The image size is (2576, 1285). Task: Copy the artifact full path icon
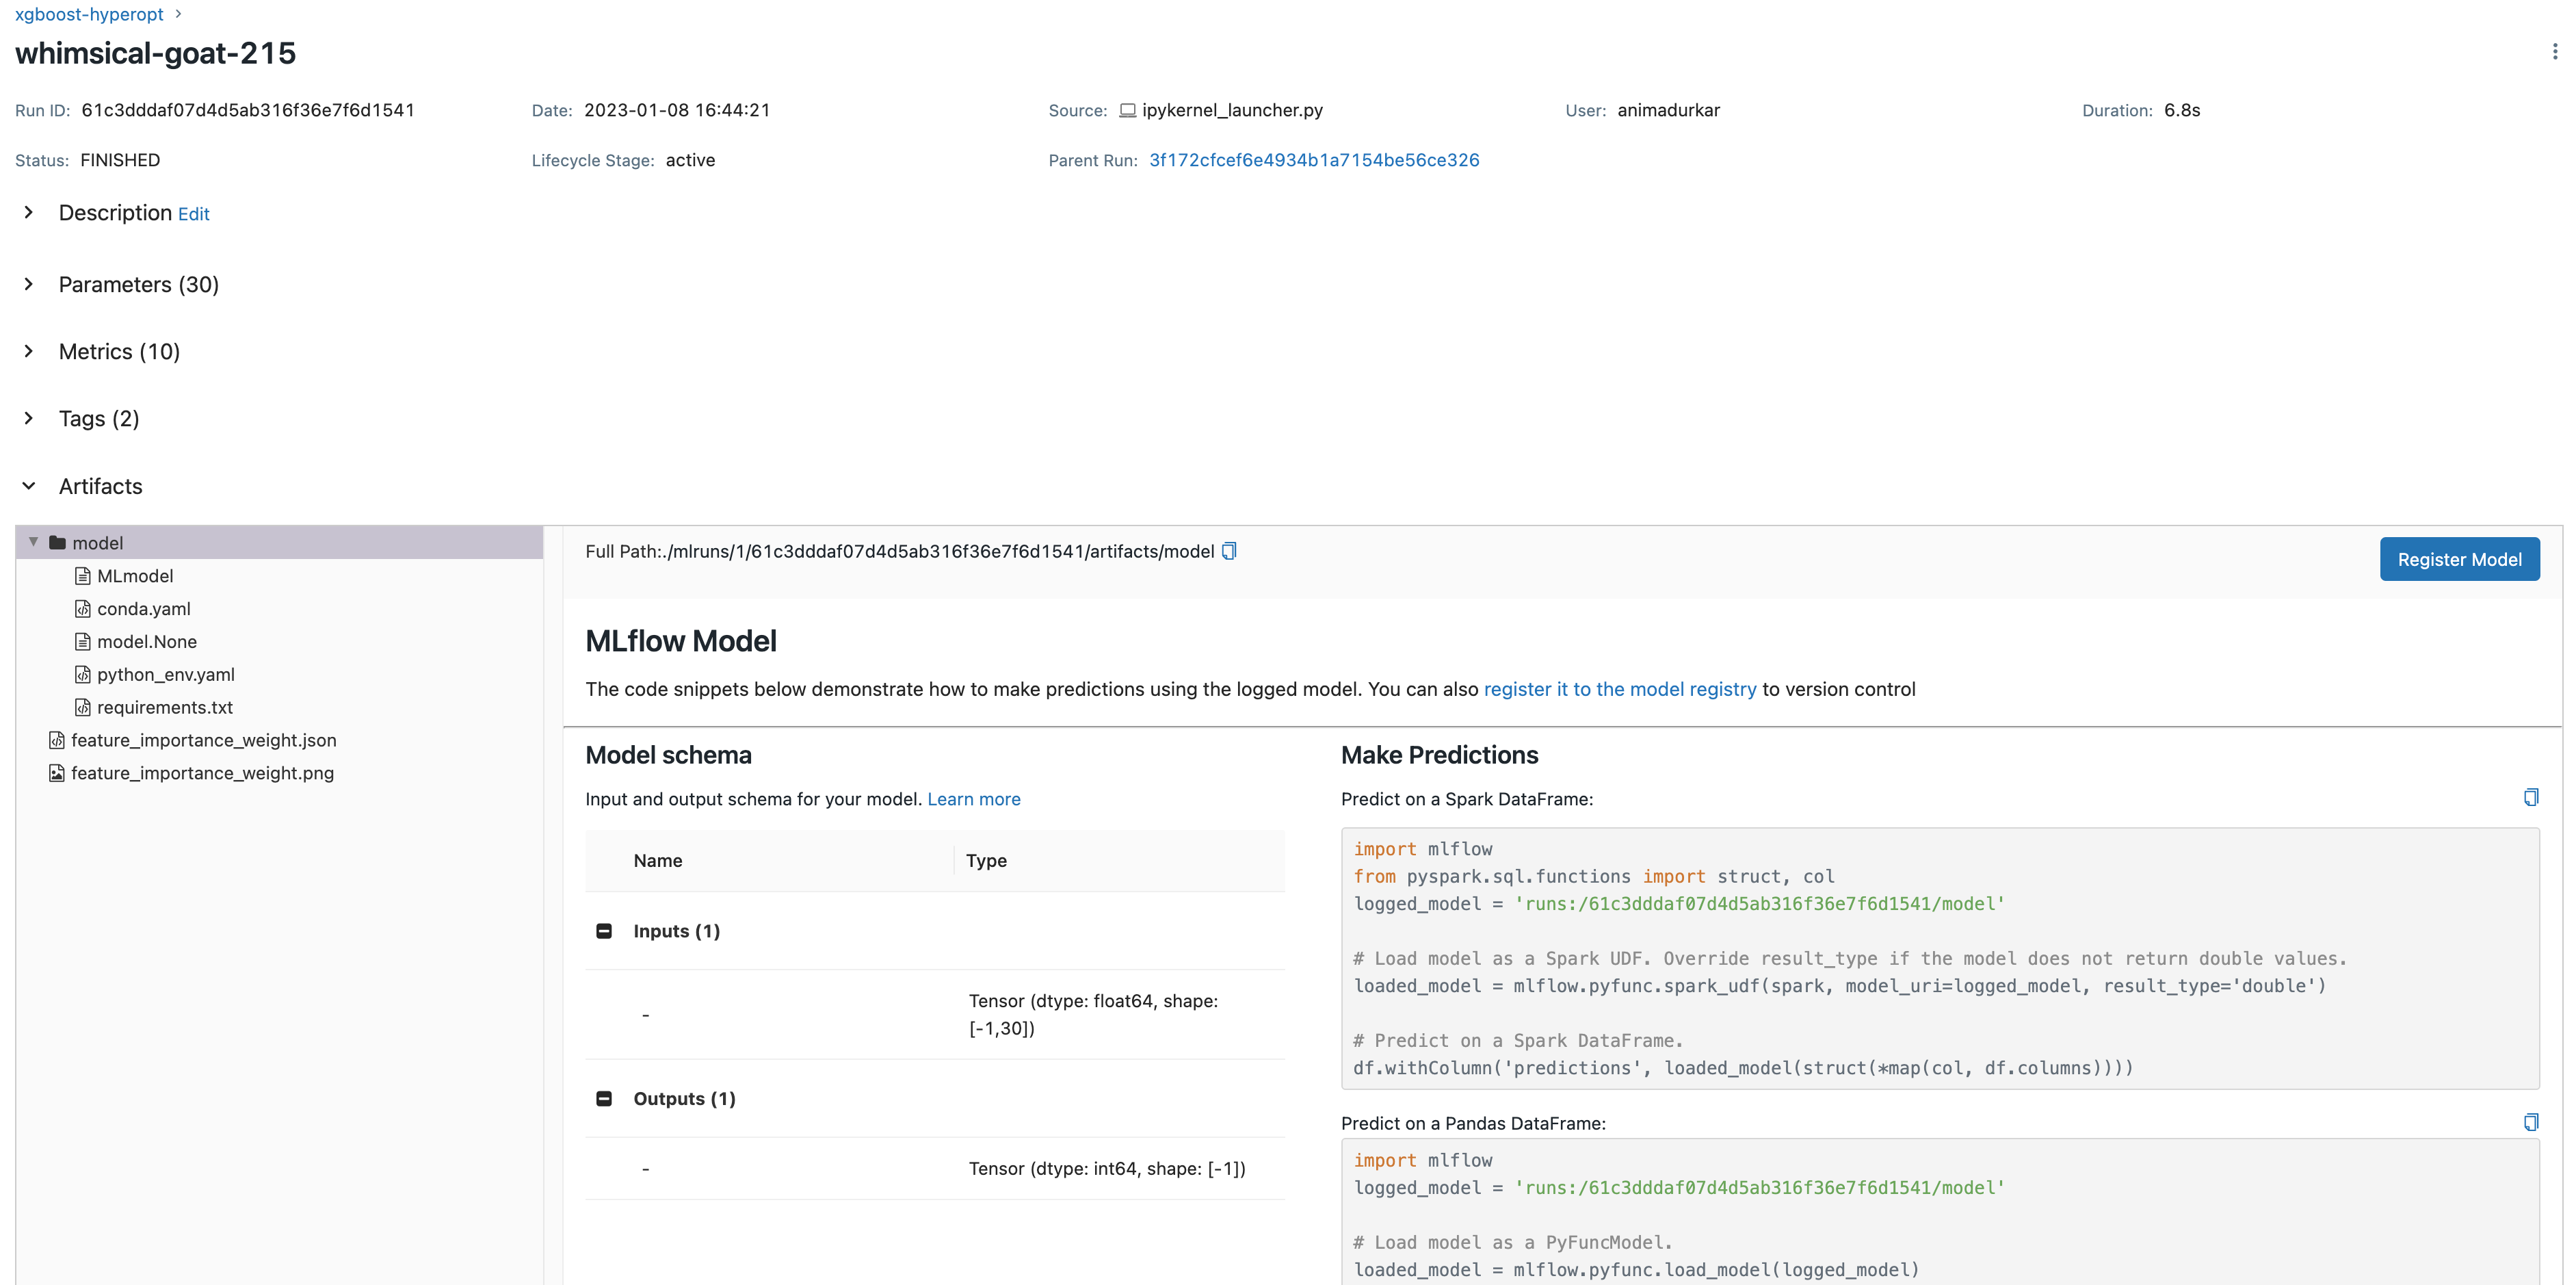[1229, 551]
